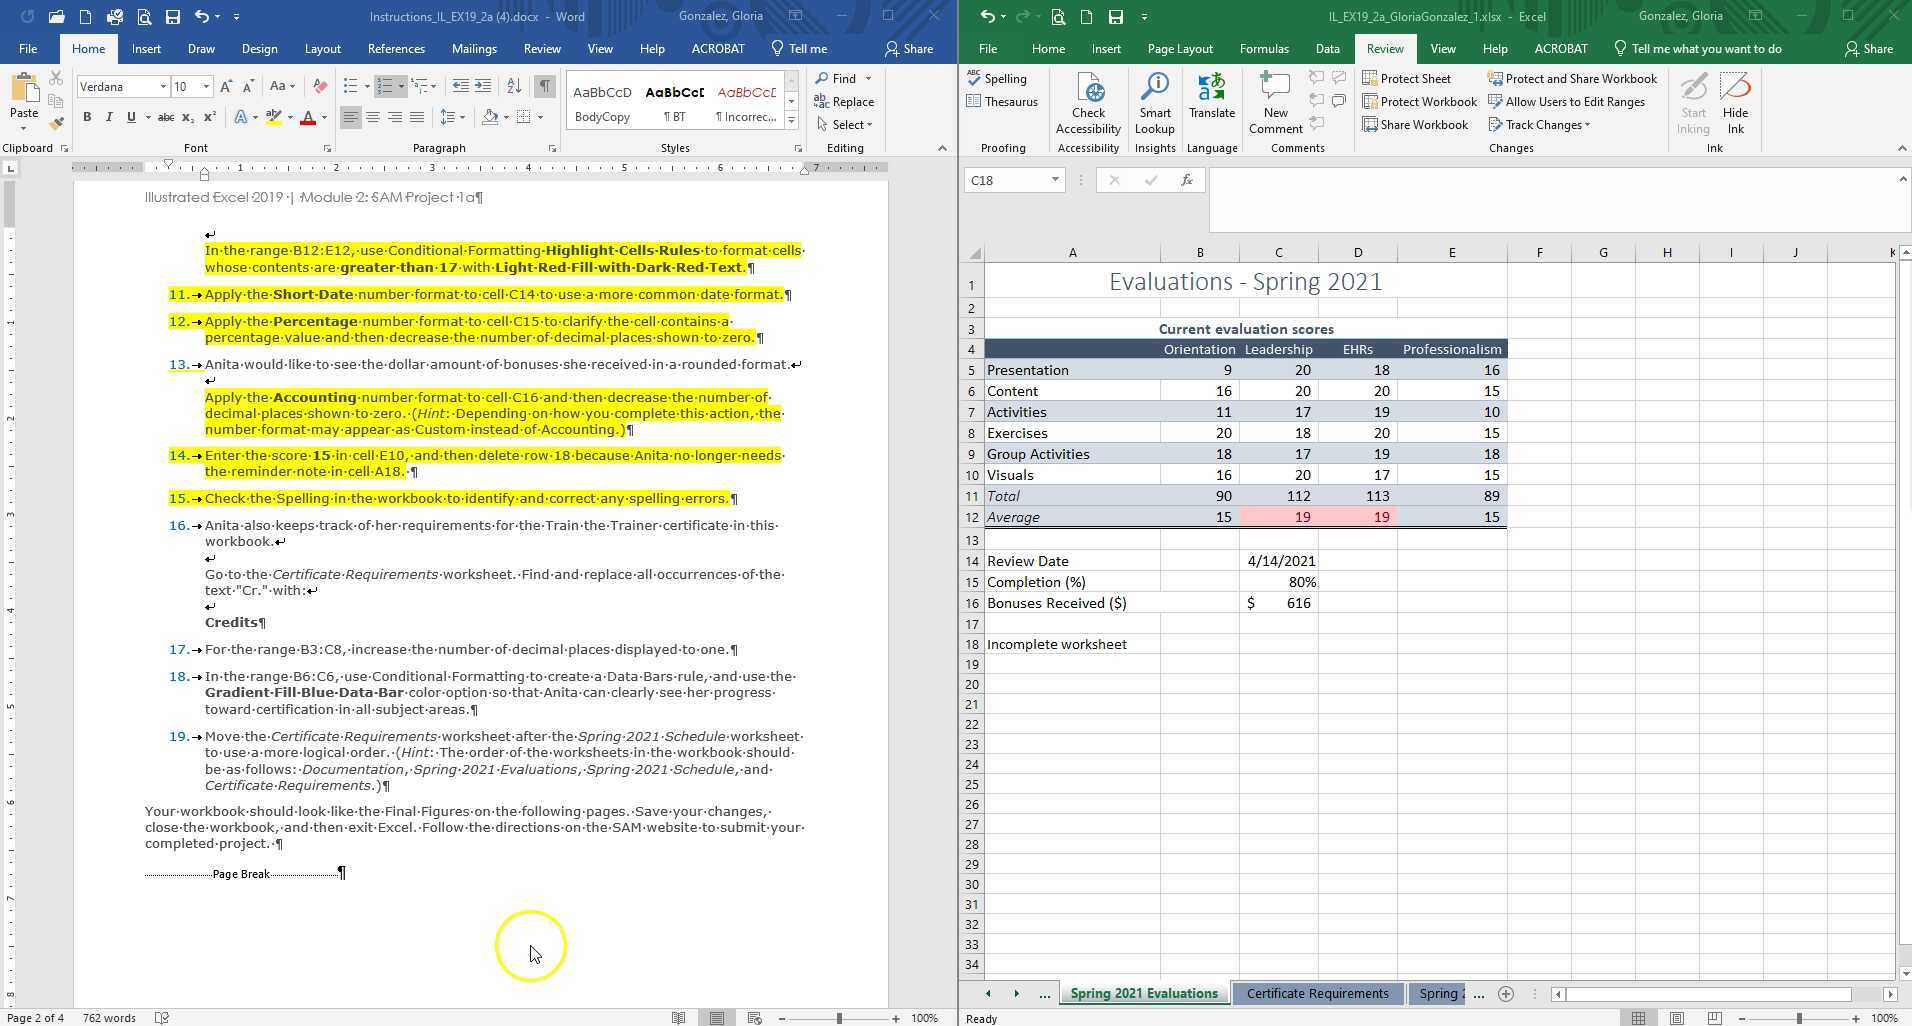Toggle italic formatting in Word

tap(109, 117)
